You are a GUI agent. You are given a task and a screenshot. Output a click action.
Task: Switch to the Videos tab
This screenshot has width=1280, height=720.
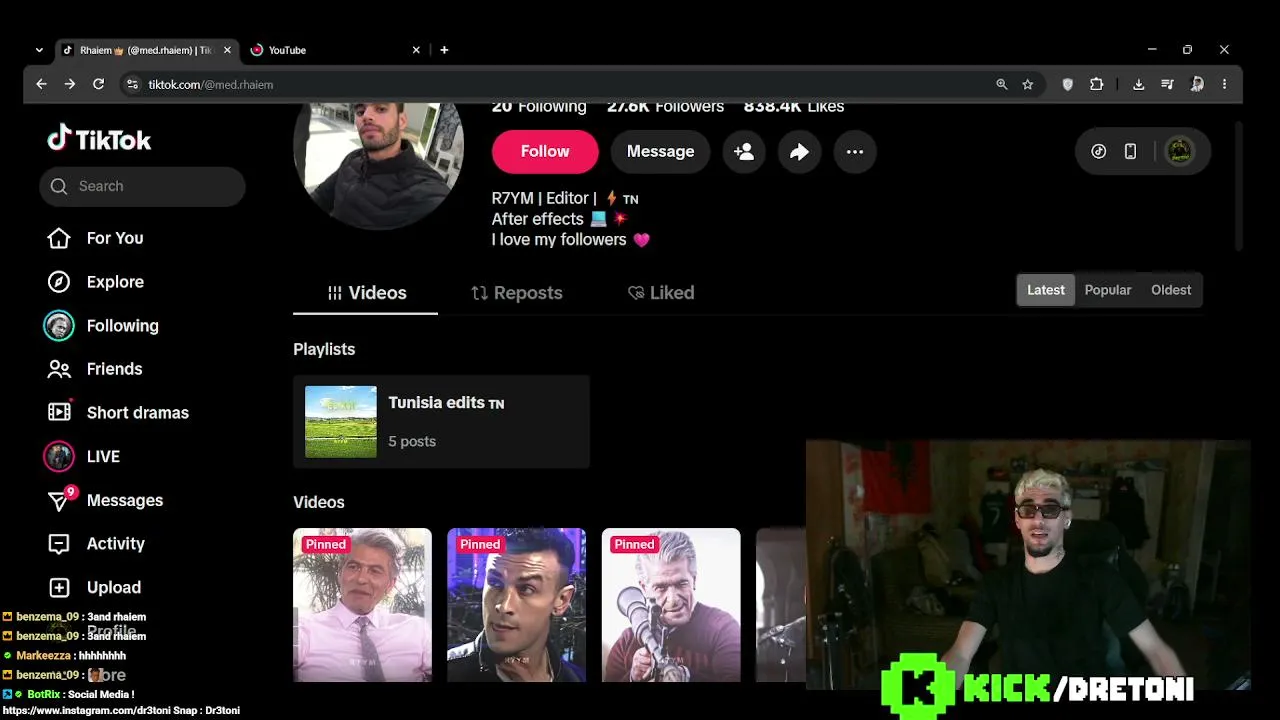pos(366,293)
